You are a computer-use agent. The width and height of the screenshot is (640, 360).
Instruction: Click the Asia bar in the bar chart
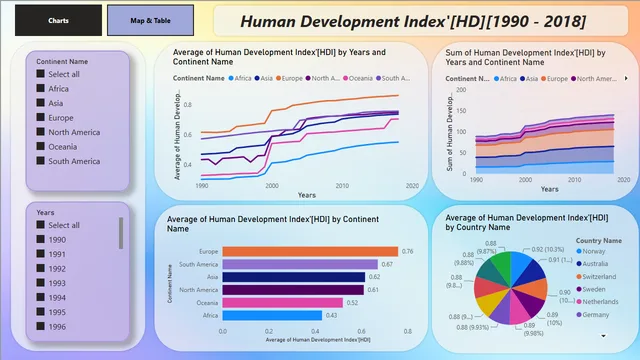[x=293, y=277]
